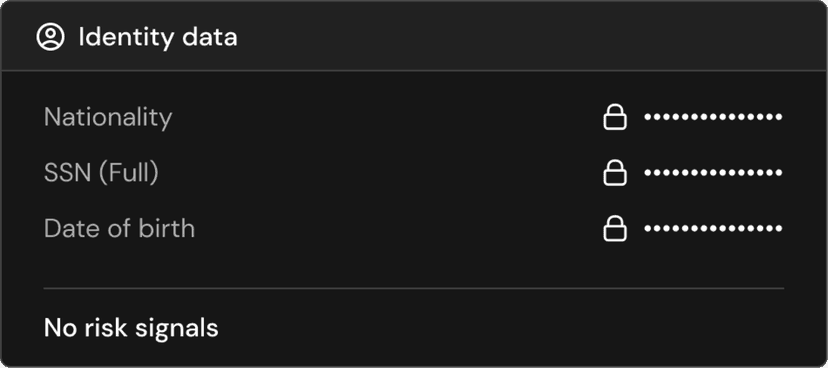Reveal the masked Nationality value
The image size is (828, 368).
[713, 117]
